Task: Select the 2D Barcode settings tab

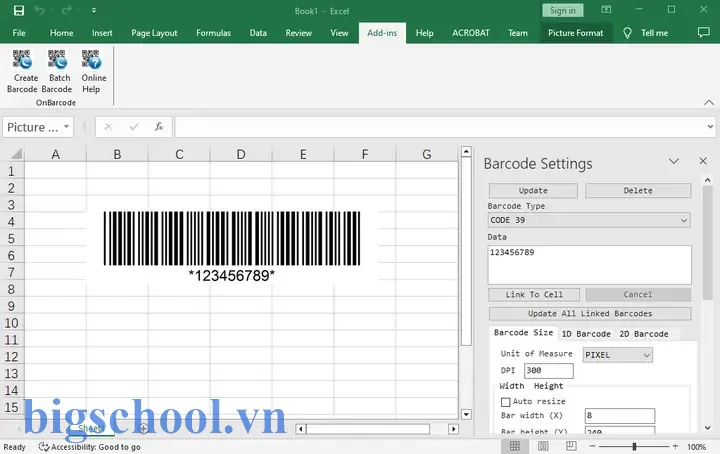Action: [643, 334]
